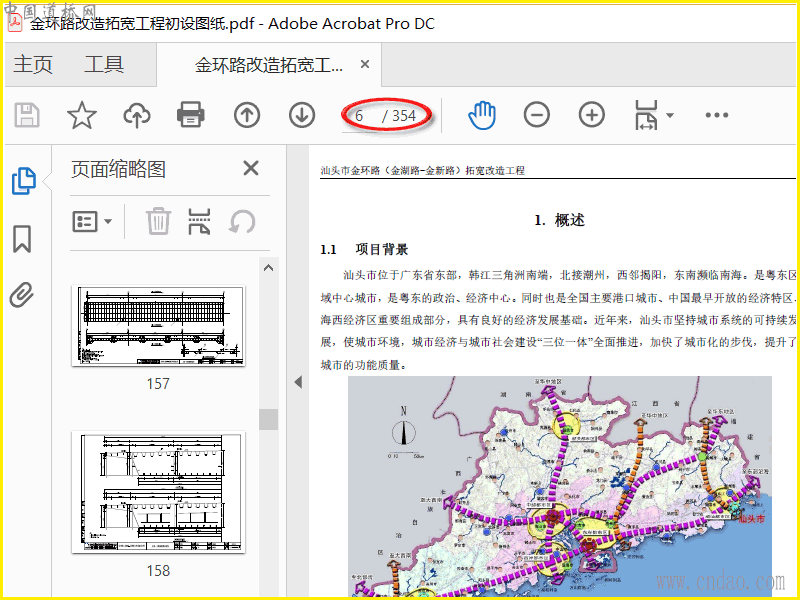800x600 pixels.
Task: Collapse the navigation pane with arrow
Action: tap(297, 382)
